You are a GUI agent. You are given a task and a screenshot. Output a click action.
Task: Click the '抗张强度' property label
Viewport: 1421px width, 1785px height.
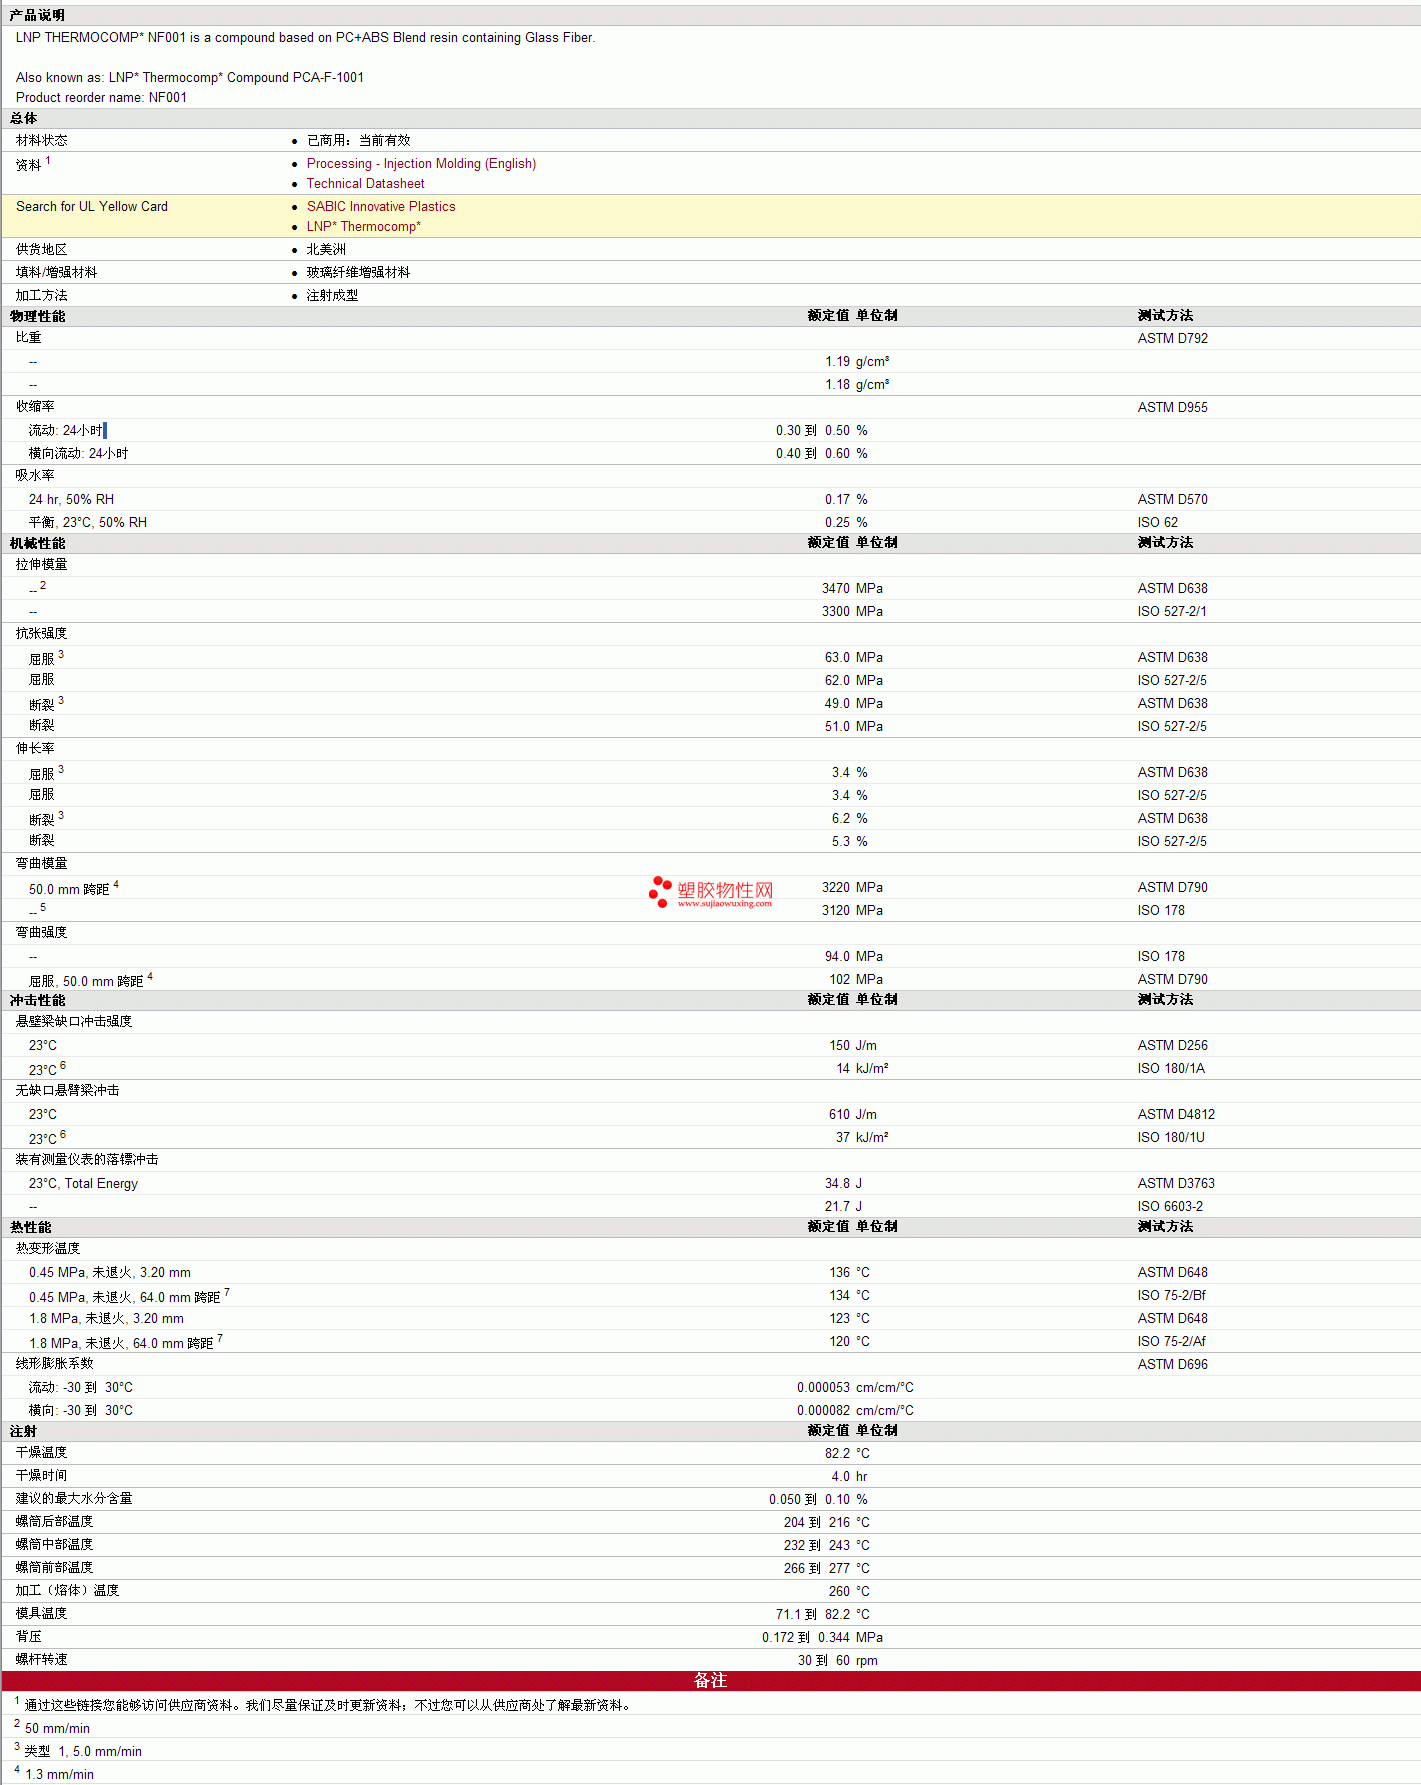[x=42, y=634]
